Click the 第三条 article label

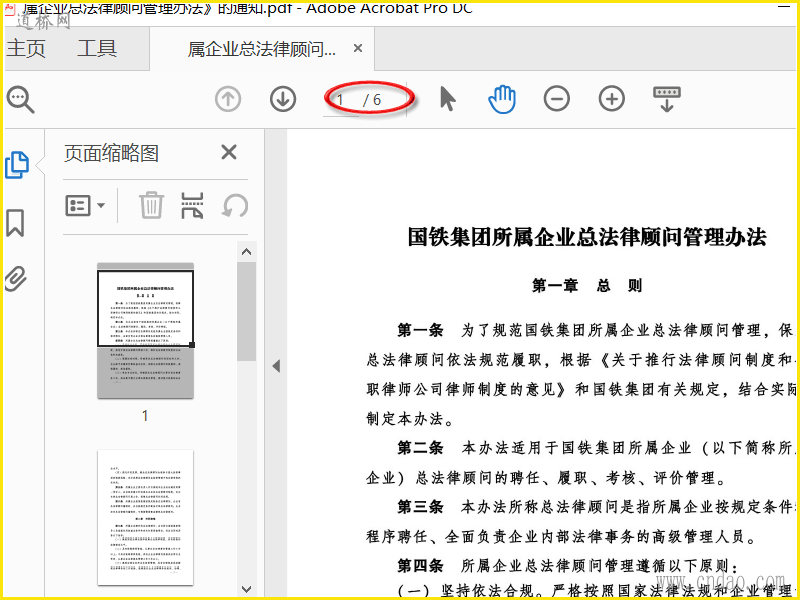pyautogui.click(x=420, y=507)
